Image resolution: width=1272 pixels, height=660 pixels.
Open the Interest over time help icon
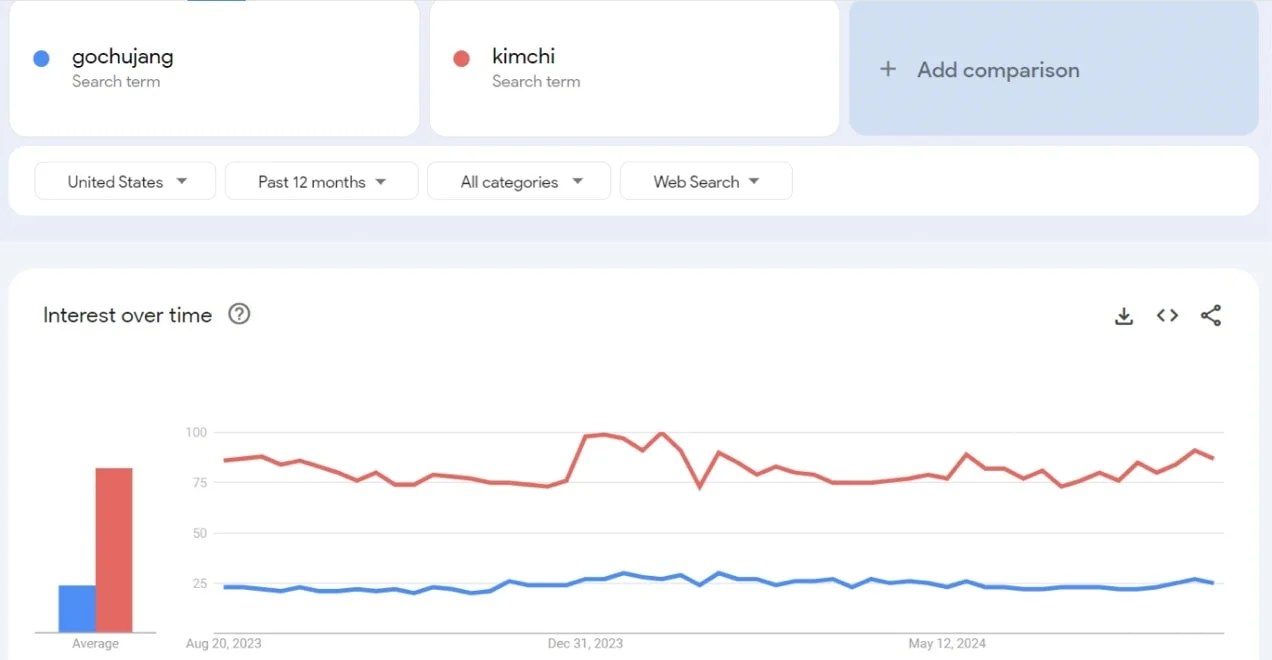pyautogui.click(x=239, y=314)
